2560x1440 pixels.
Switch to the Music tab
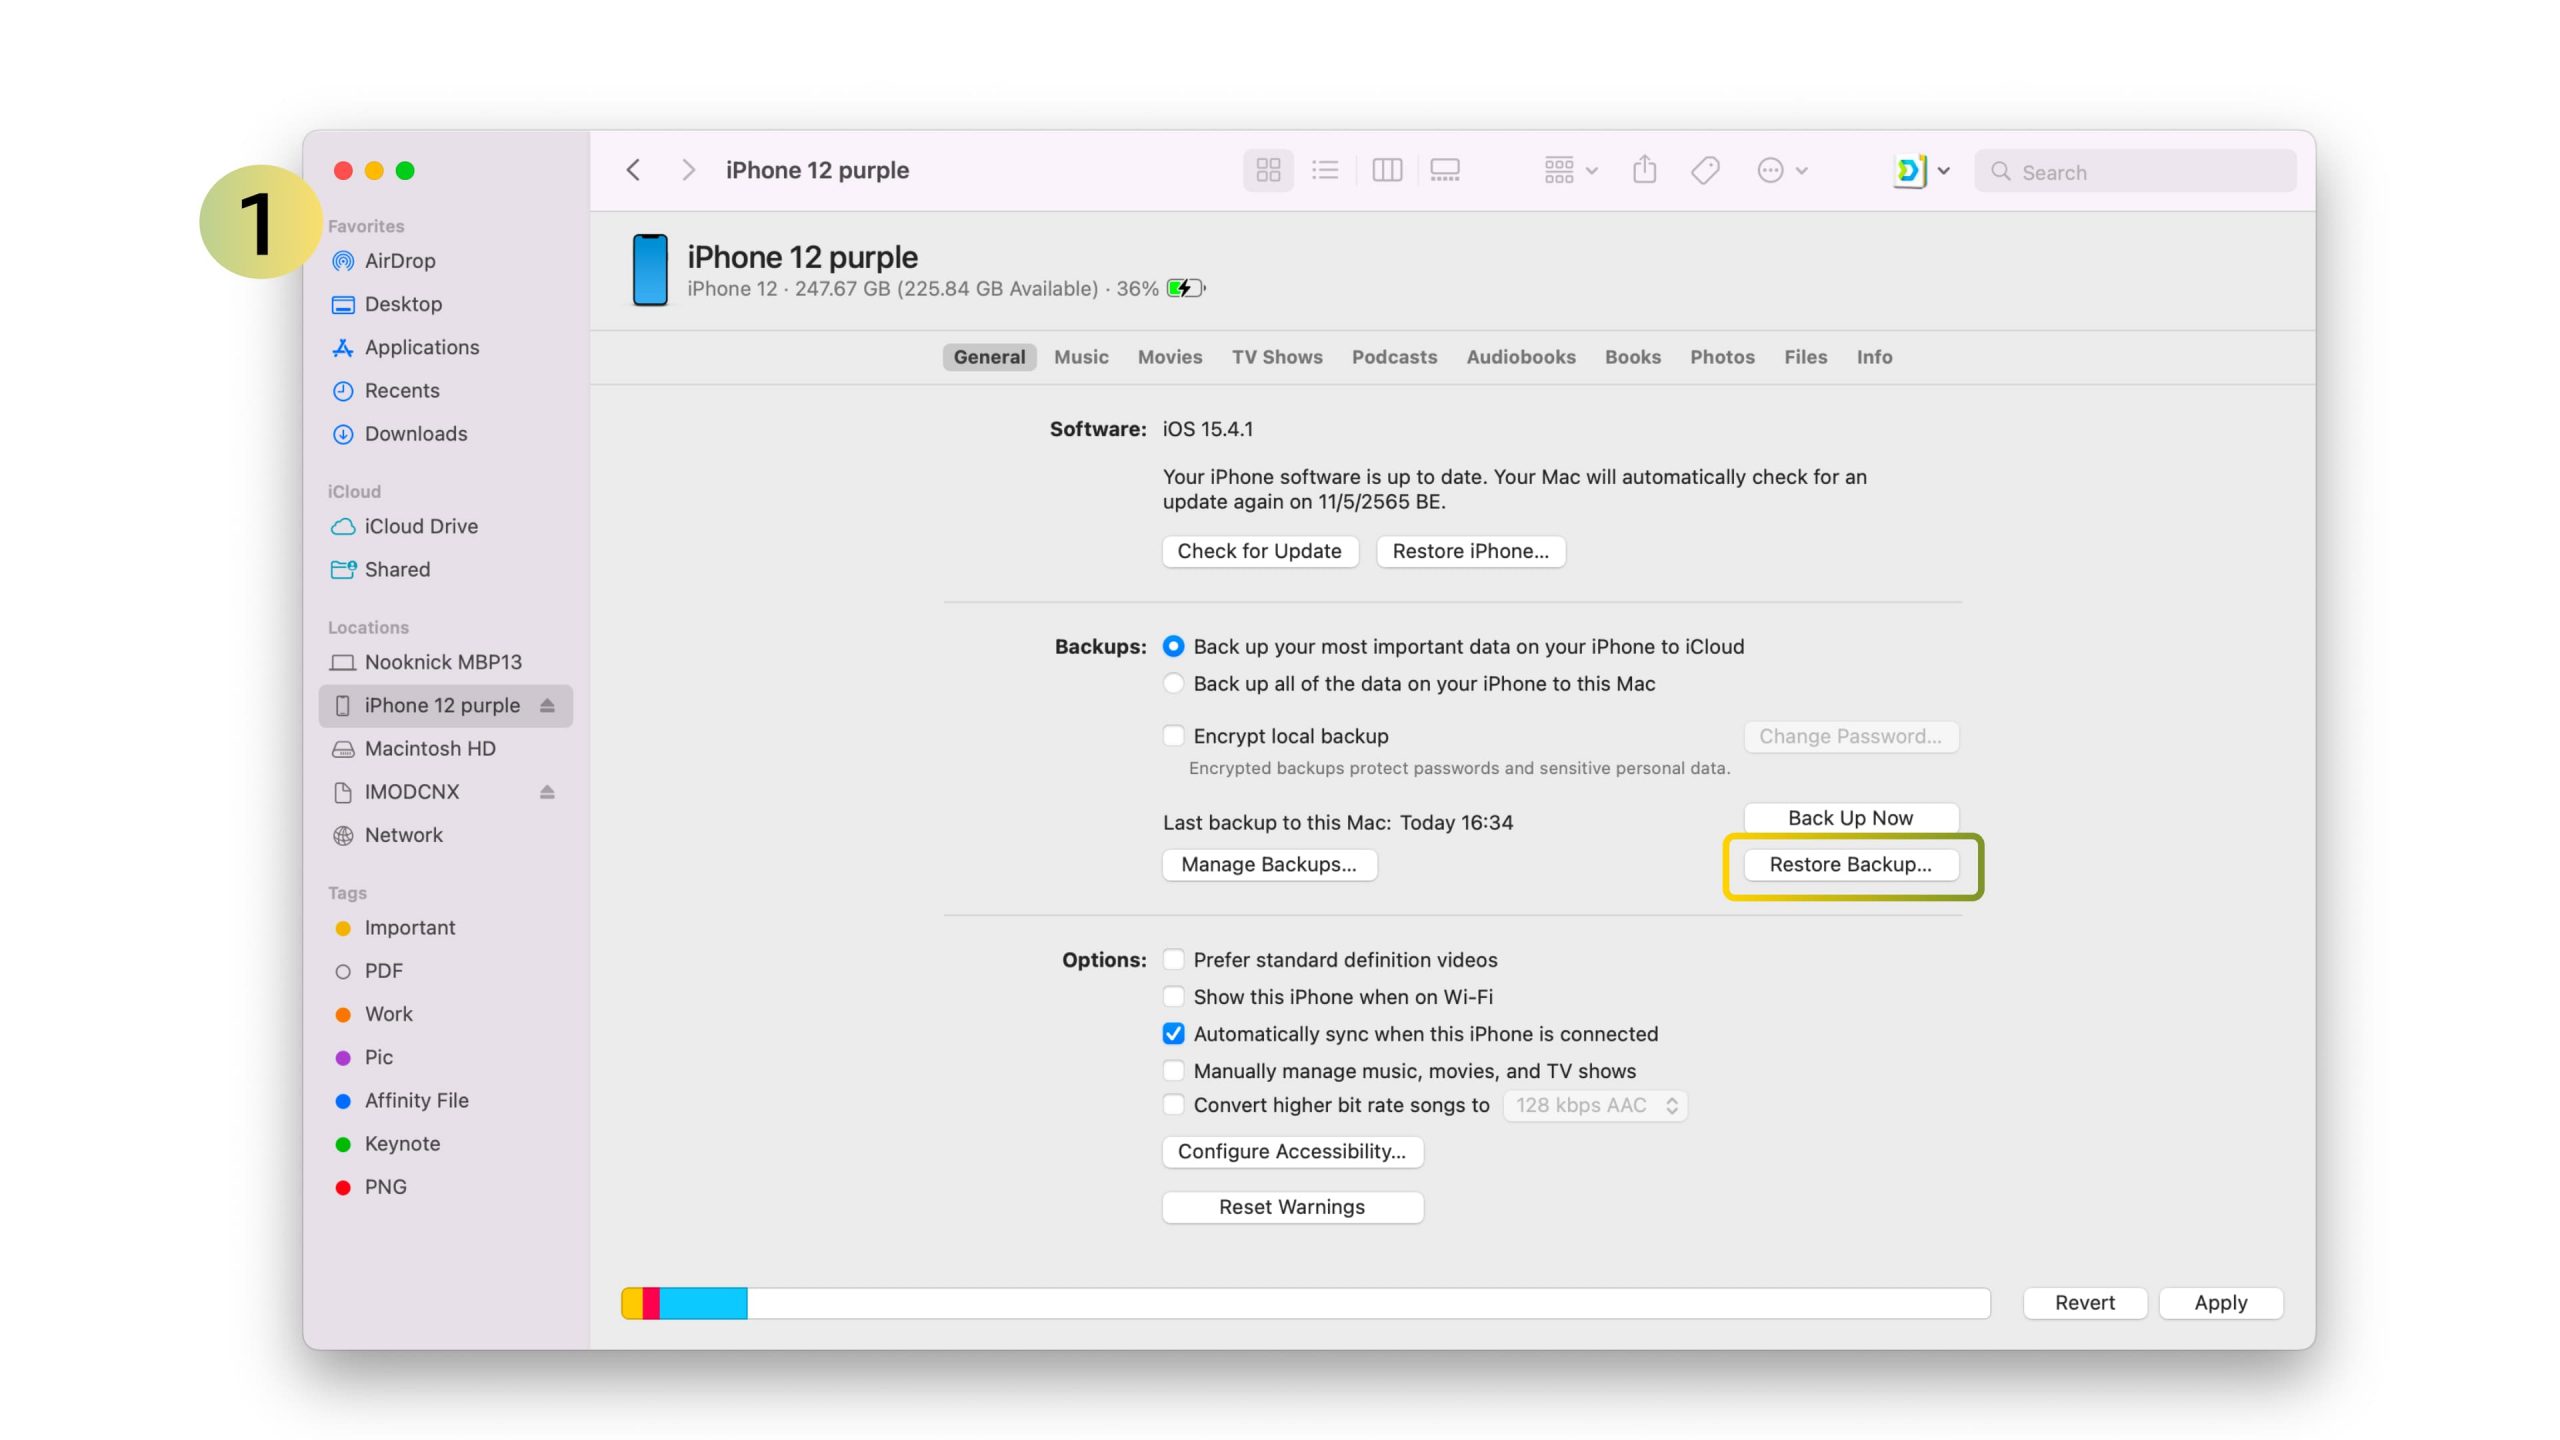coord(1081,357)
